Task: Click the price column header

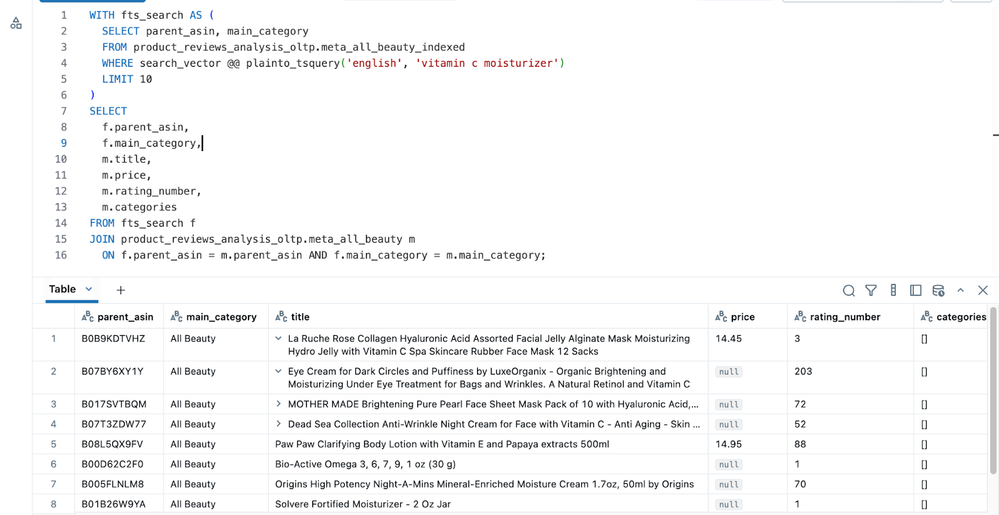Action: click(x=742, y=317)
